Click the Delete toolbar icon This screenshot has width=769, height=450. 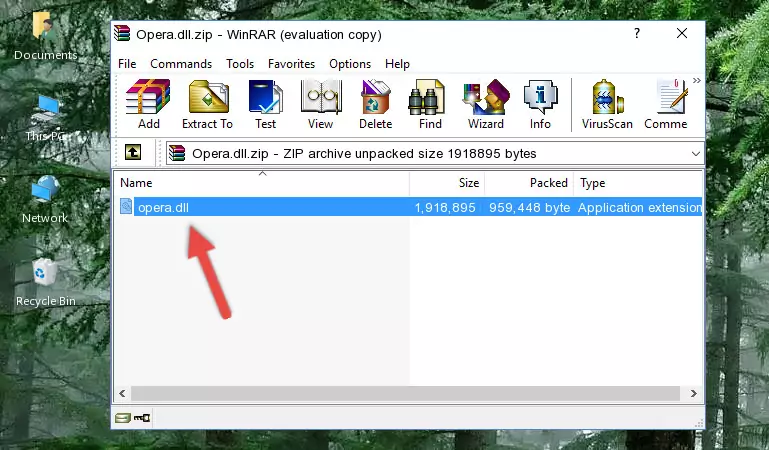(x=376, y=104)
